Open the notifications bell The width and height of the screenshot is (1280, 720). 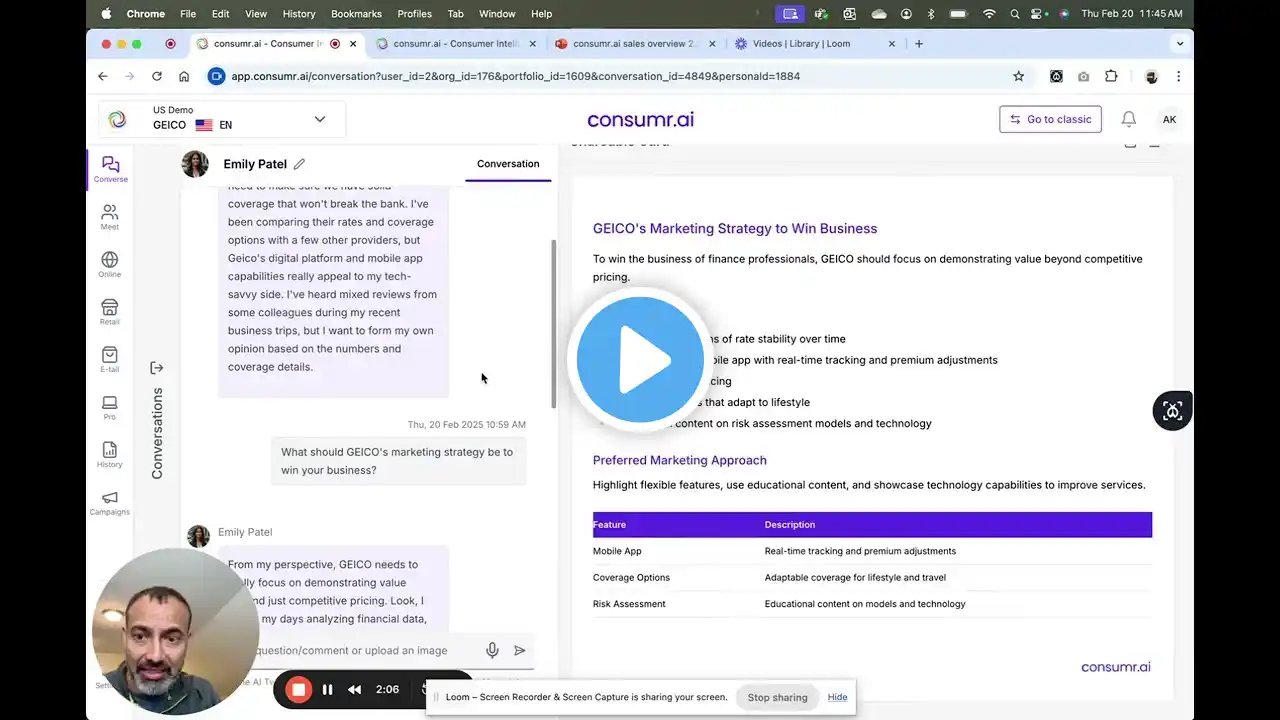coord(1129,119)
